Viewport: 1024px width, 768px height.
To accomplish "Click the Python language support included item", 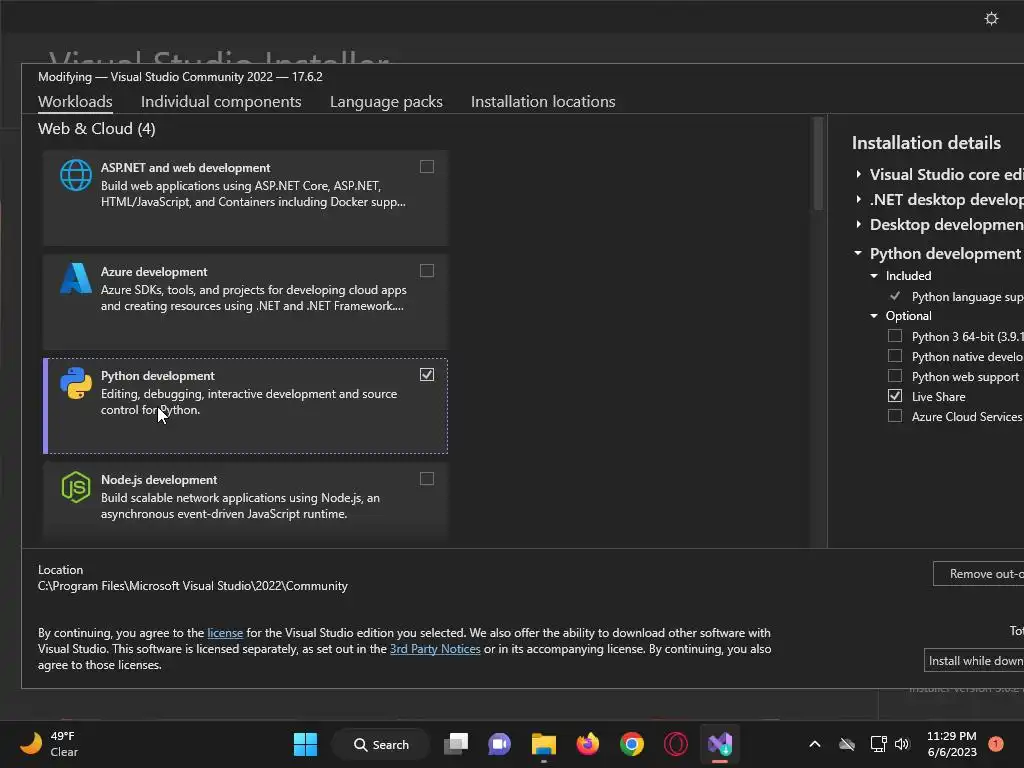I will 967,296.
